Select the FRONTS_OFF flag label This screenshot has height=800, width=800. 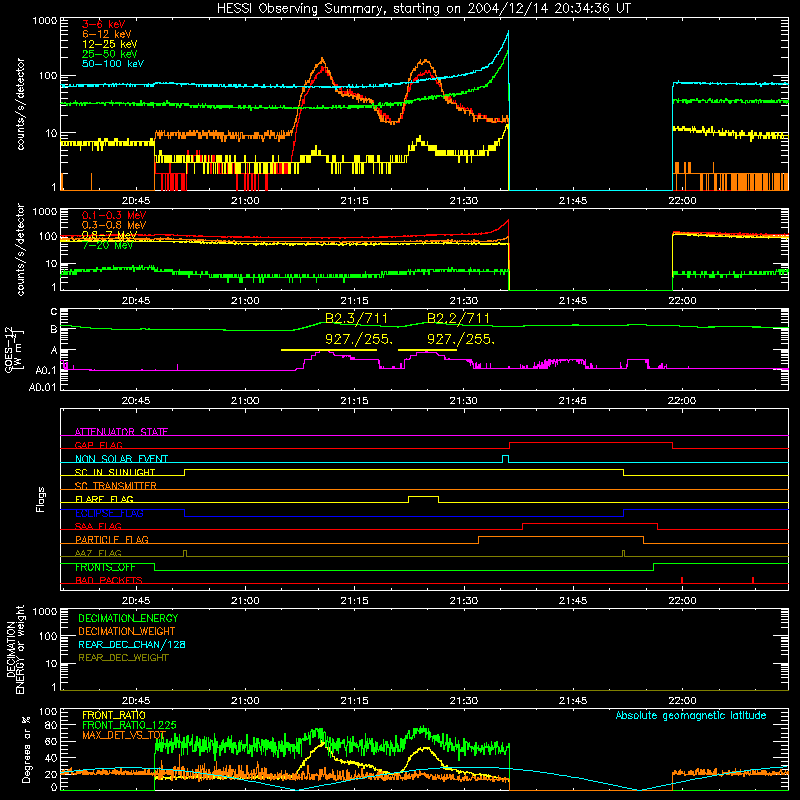pos(105,567)
